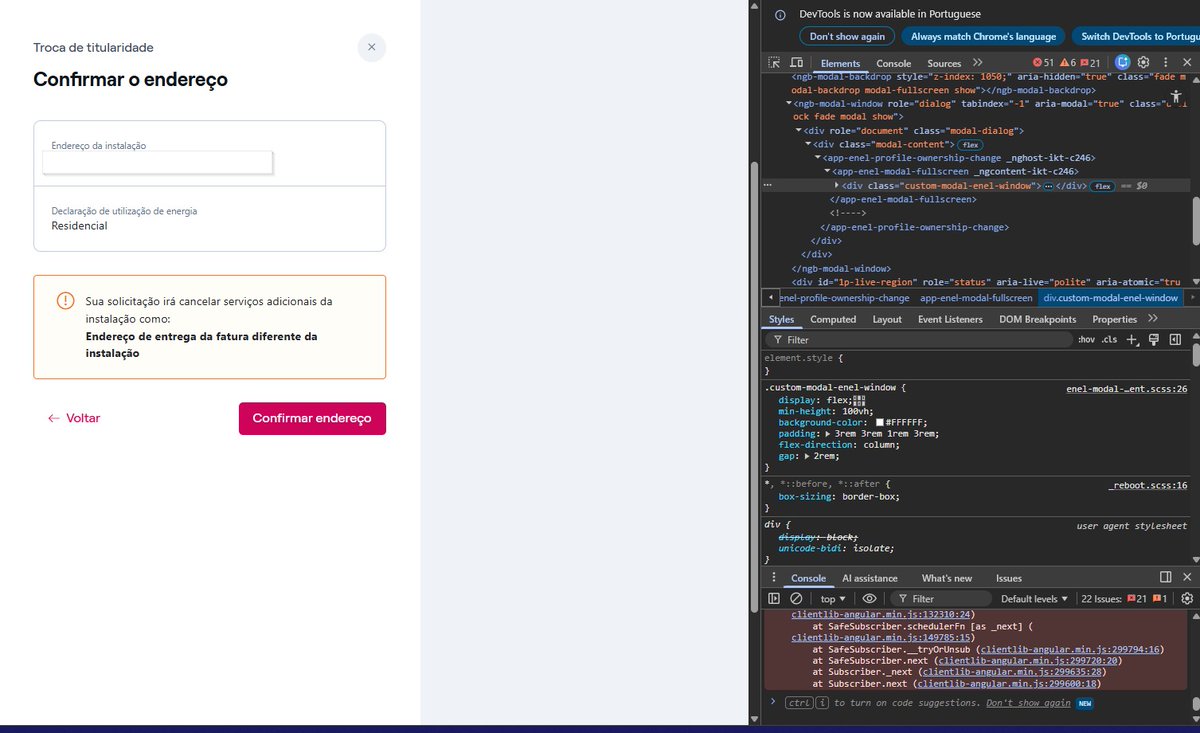Open the #FFFFFF background-color swatch
This screenshot has width=1200, height=733.
(x=880, y=423)
